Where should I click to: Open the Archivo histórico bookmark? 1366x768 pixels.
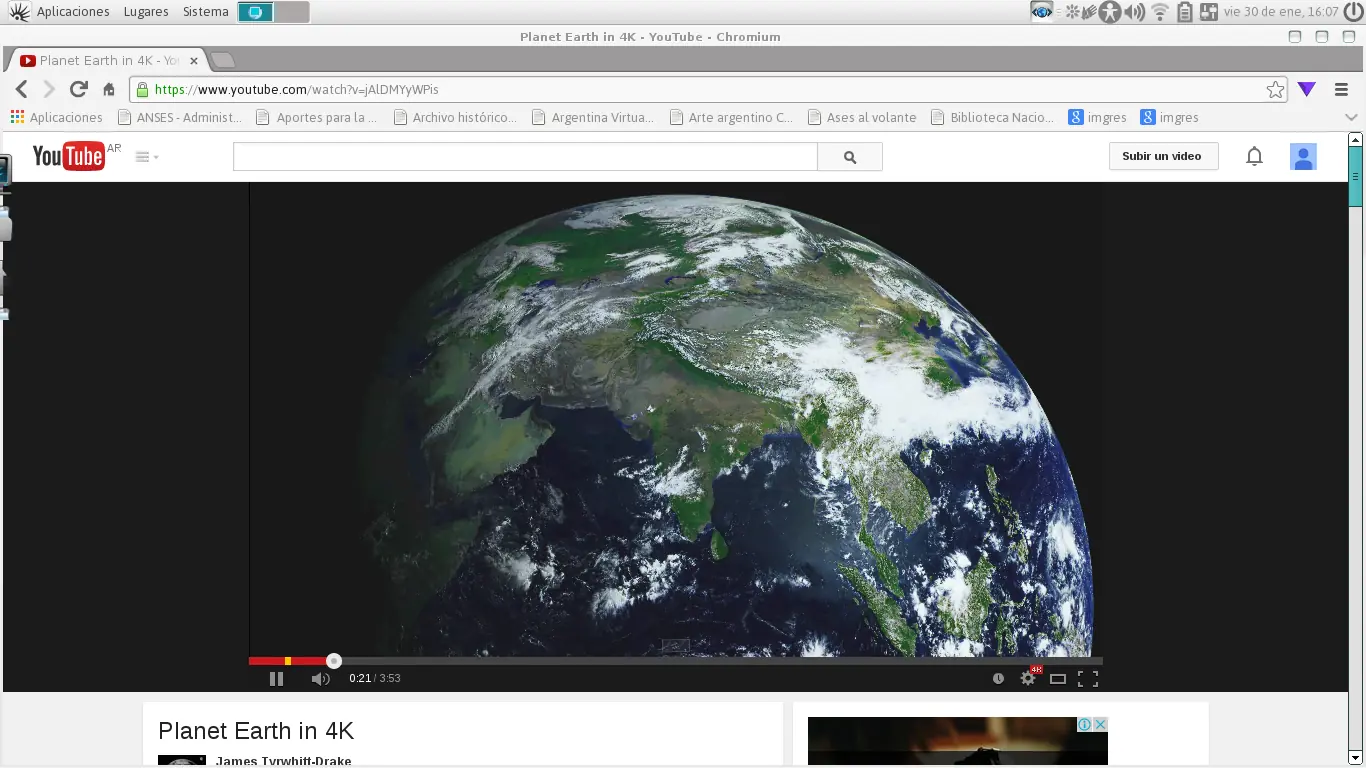455,117
